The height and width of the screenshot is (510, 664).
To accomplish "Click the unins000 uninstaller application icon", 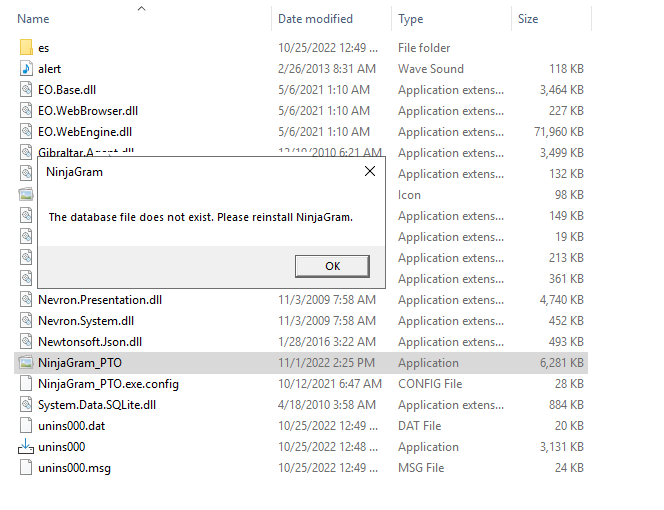I will (26, 446).
